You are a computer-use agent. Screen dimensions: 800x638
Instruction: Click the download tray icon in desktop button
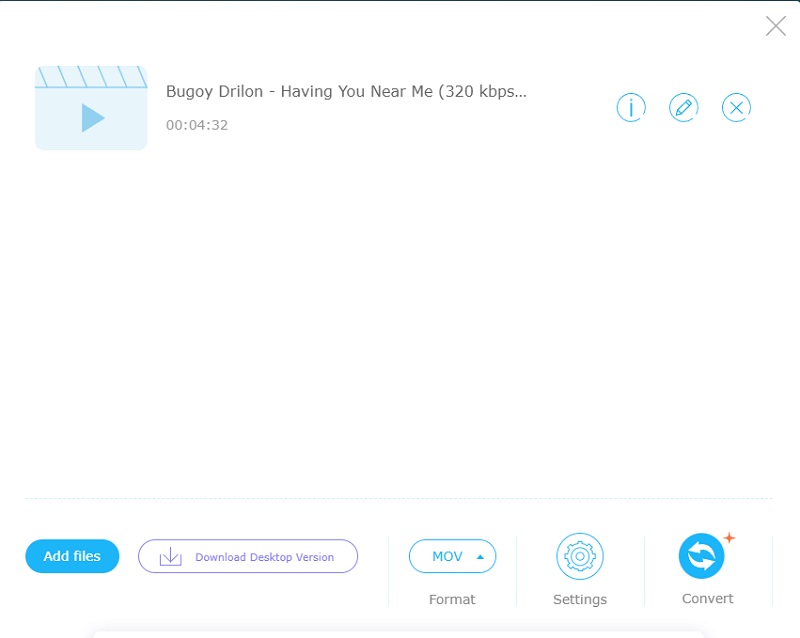171,557
